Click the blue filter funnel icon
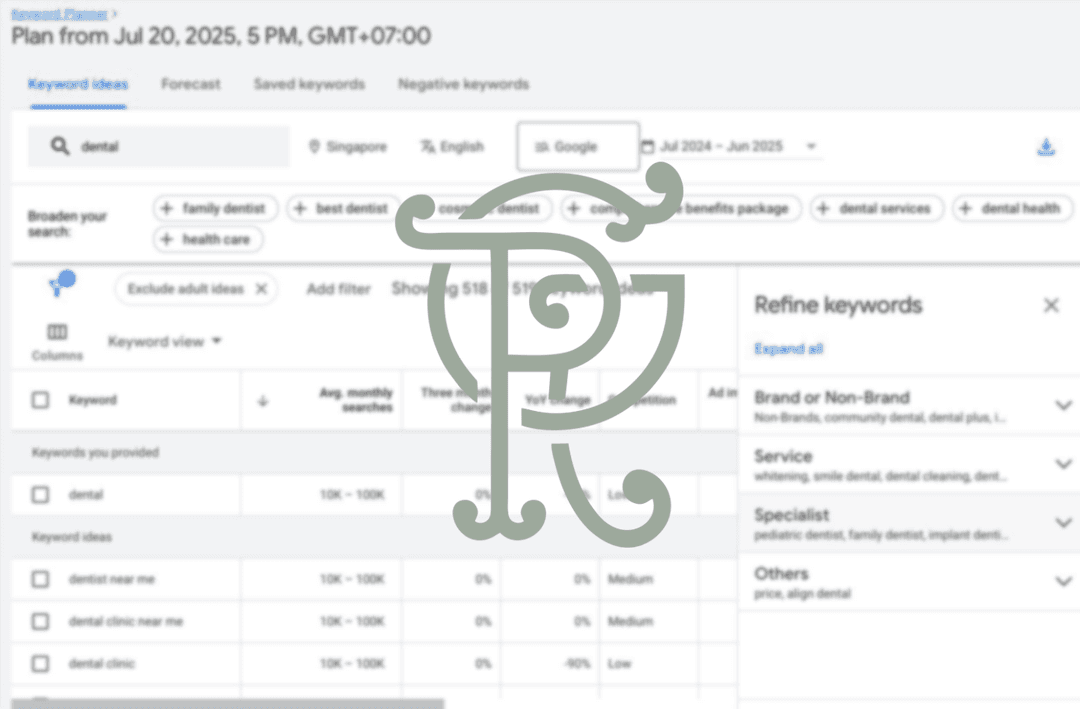This screenshot has height=709, width=1080. click(61, 283)
